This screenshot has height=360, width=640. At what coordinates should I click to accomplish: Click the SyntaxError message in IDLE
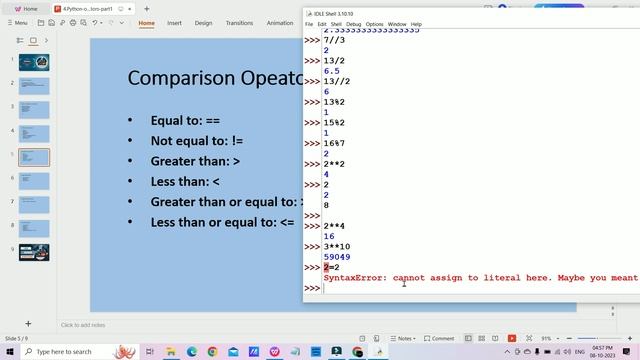pyautogui.click(x=481, y=278)
